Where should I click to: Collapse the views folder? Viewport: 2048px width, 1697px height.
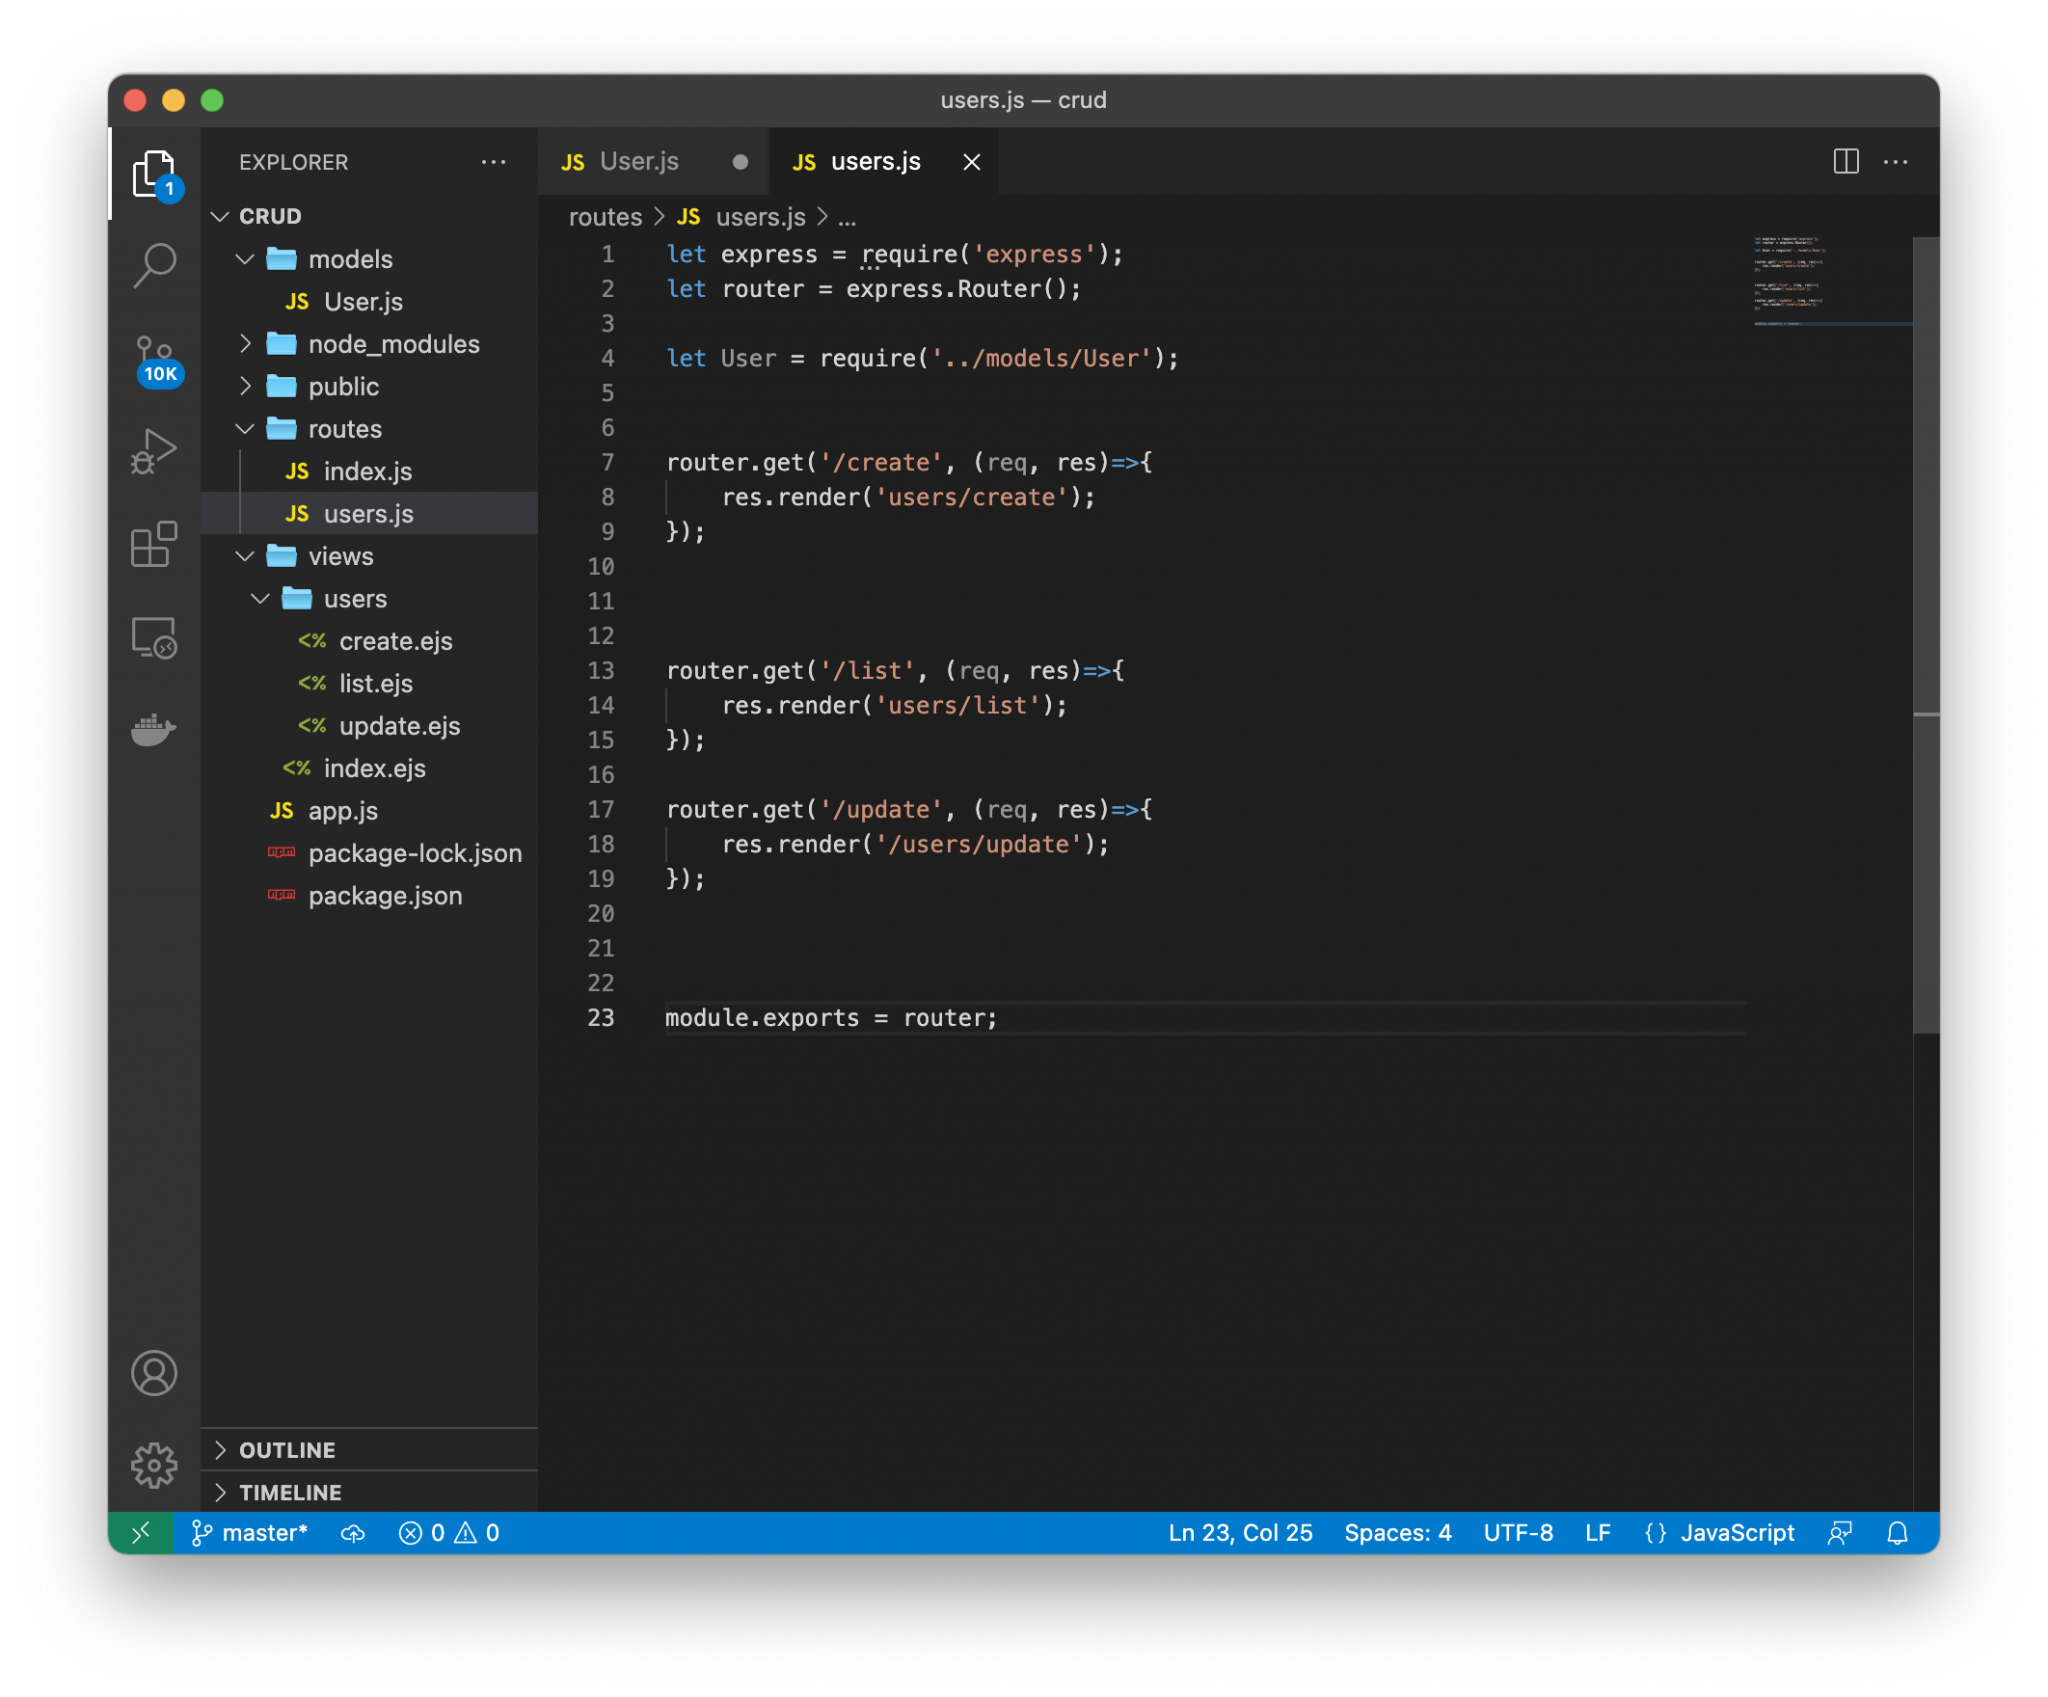point(246,556)
